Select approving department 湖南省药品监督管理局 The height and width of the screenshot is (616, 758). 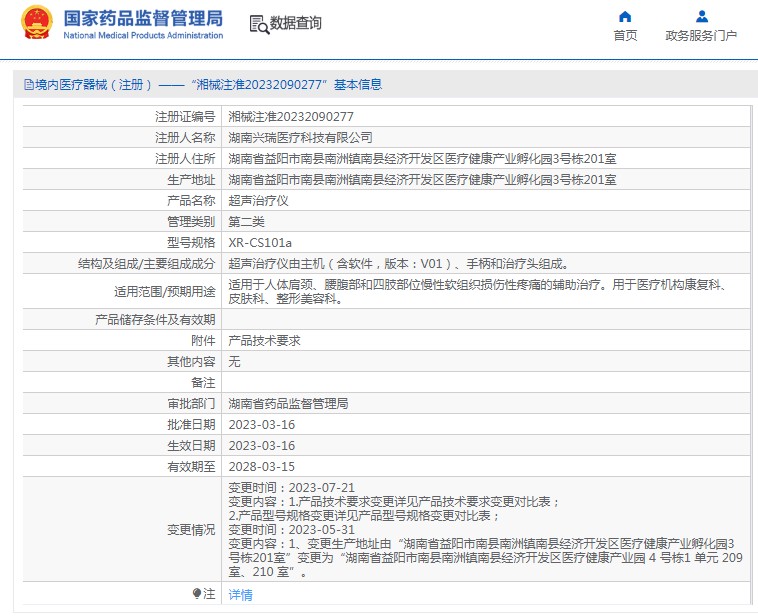click(x=288, y=403)
